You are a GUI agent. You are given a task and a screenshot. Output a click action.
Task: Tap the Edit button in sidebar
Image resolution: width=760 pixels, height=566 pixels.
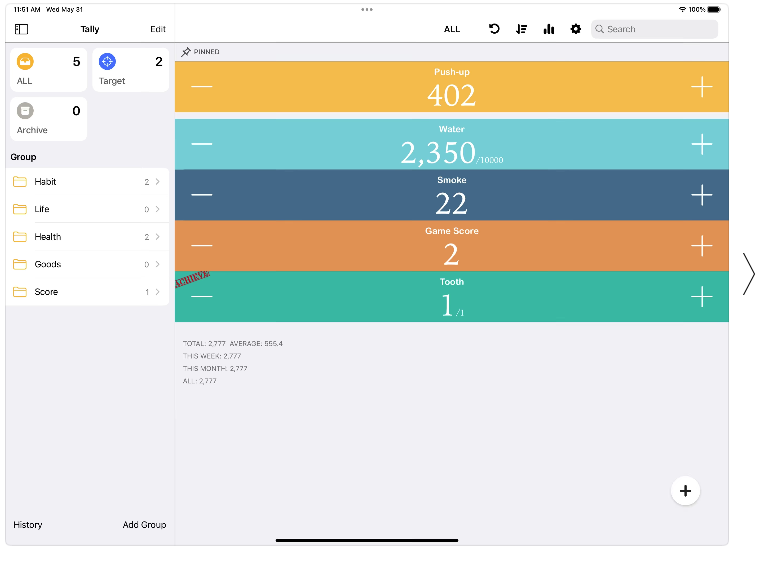[x=158, y=29]
